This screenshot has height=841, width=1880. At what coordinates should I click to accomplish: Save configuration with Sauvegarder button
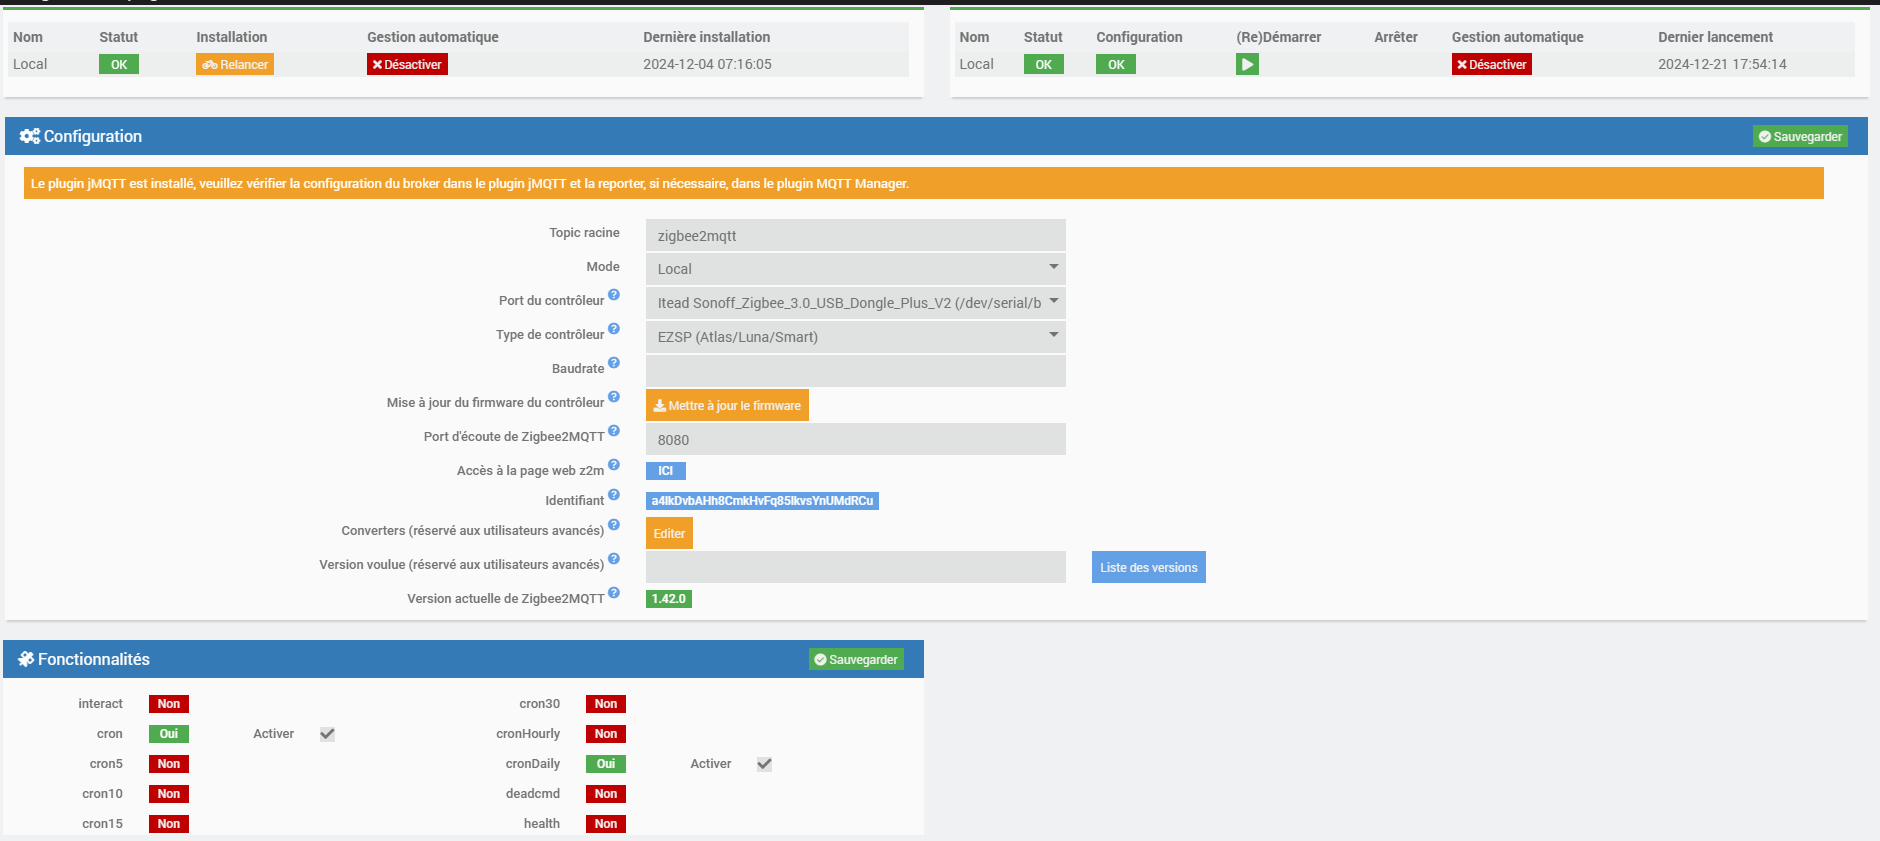tap(1800, 136)
